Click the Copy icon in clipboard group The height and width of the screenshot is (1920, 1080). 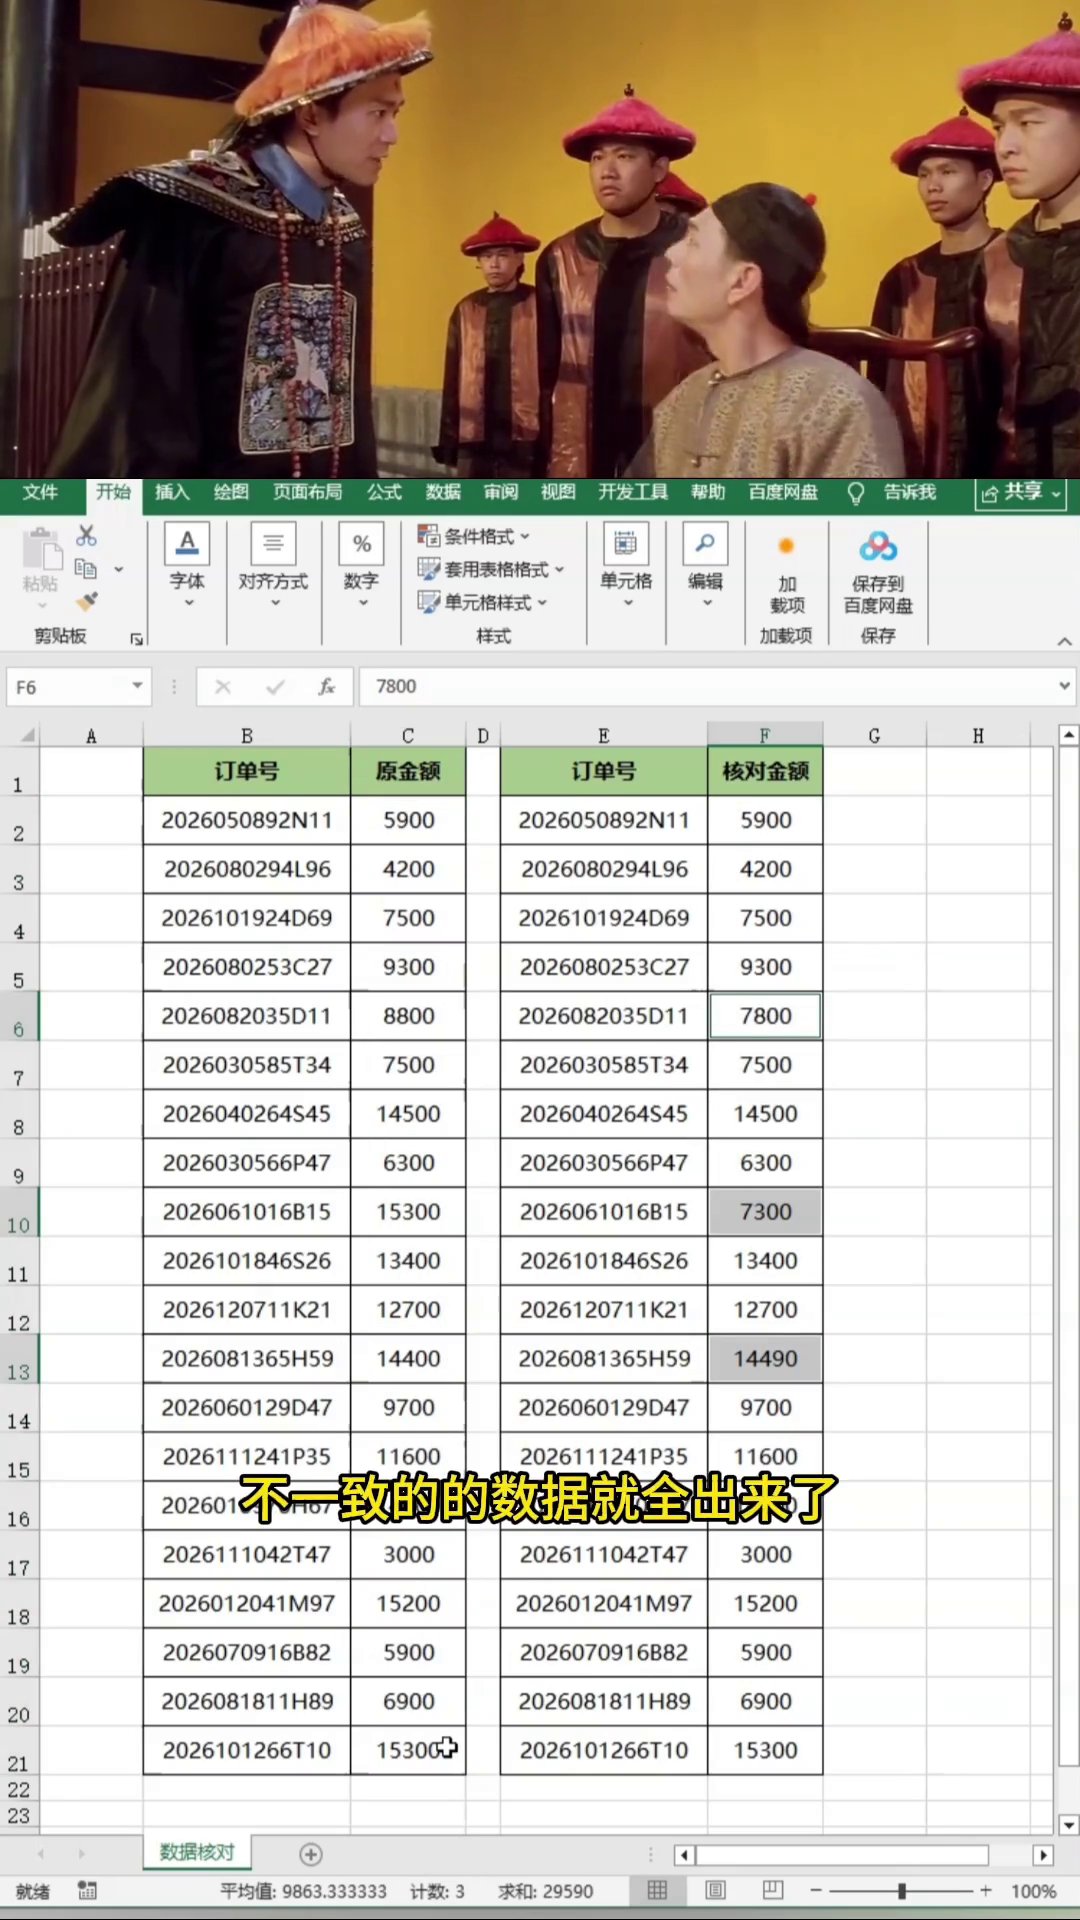tap(86, 569)
